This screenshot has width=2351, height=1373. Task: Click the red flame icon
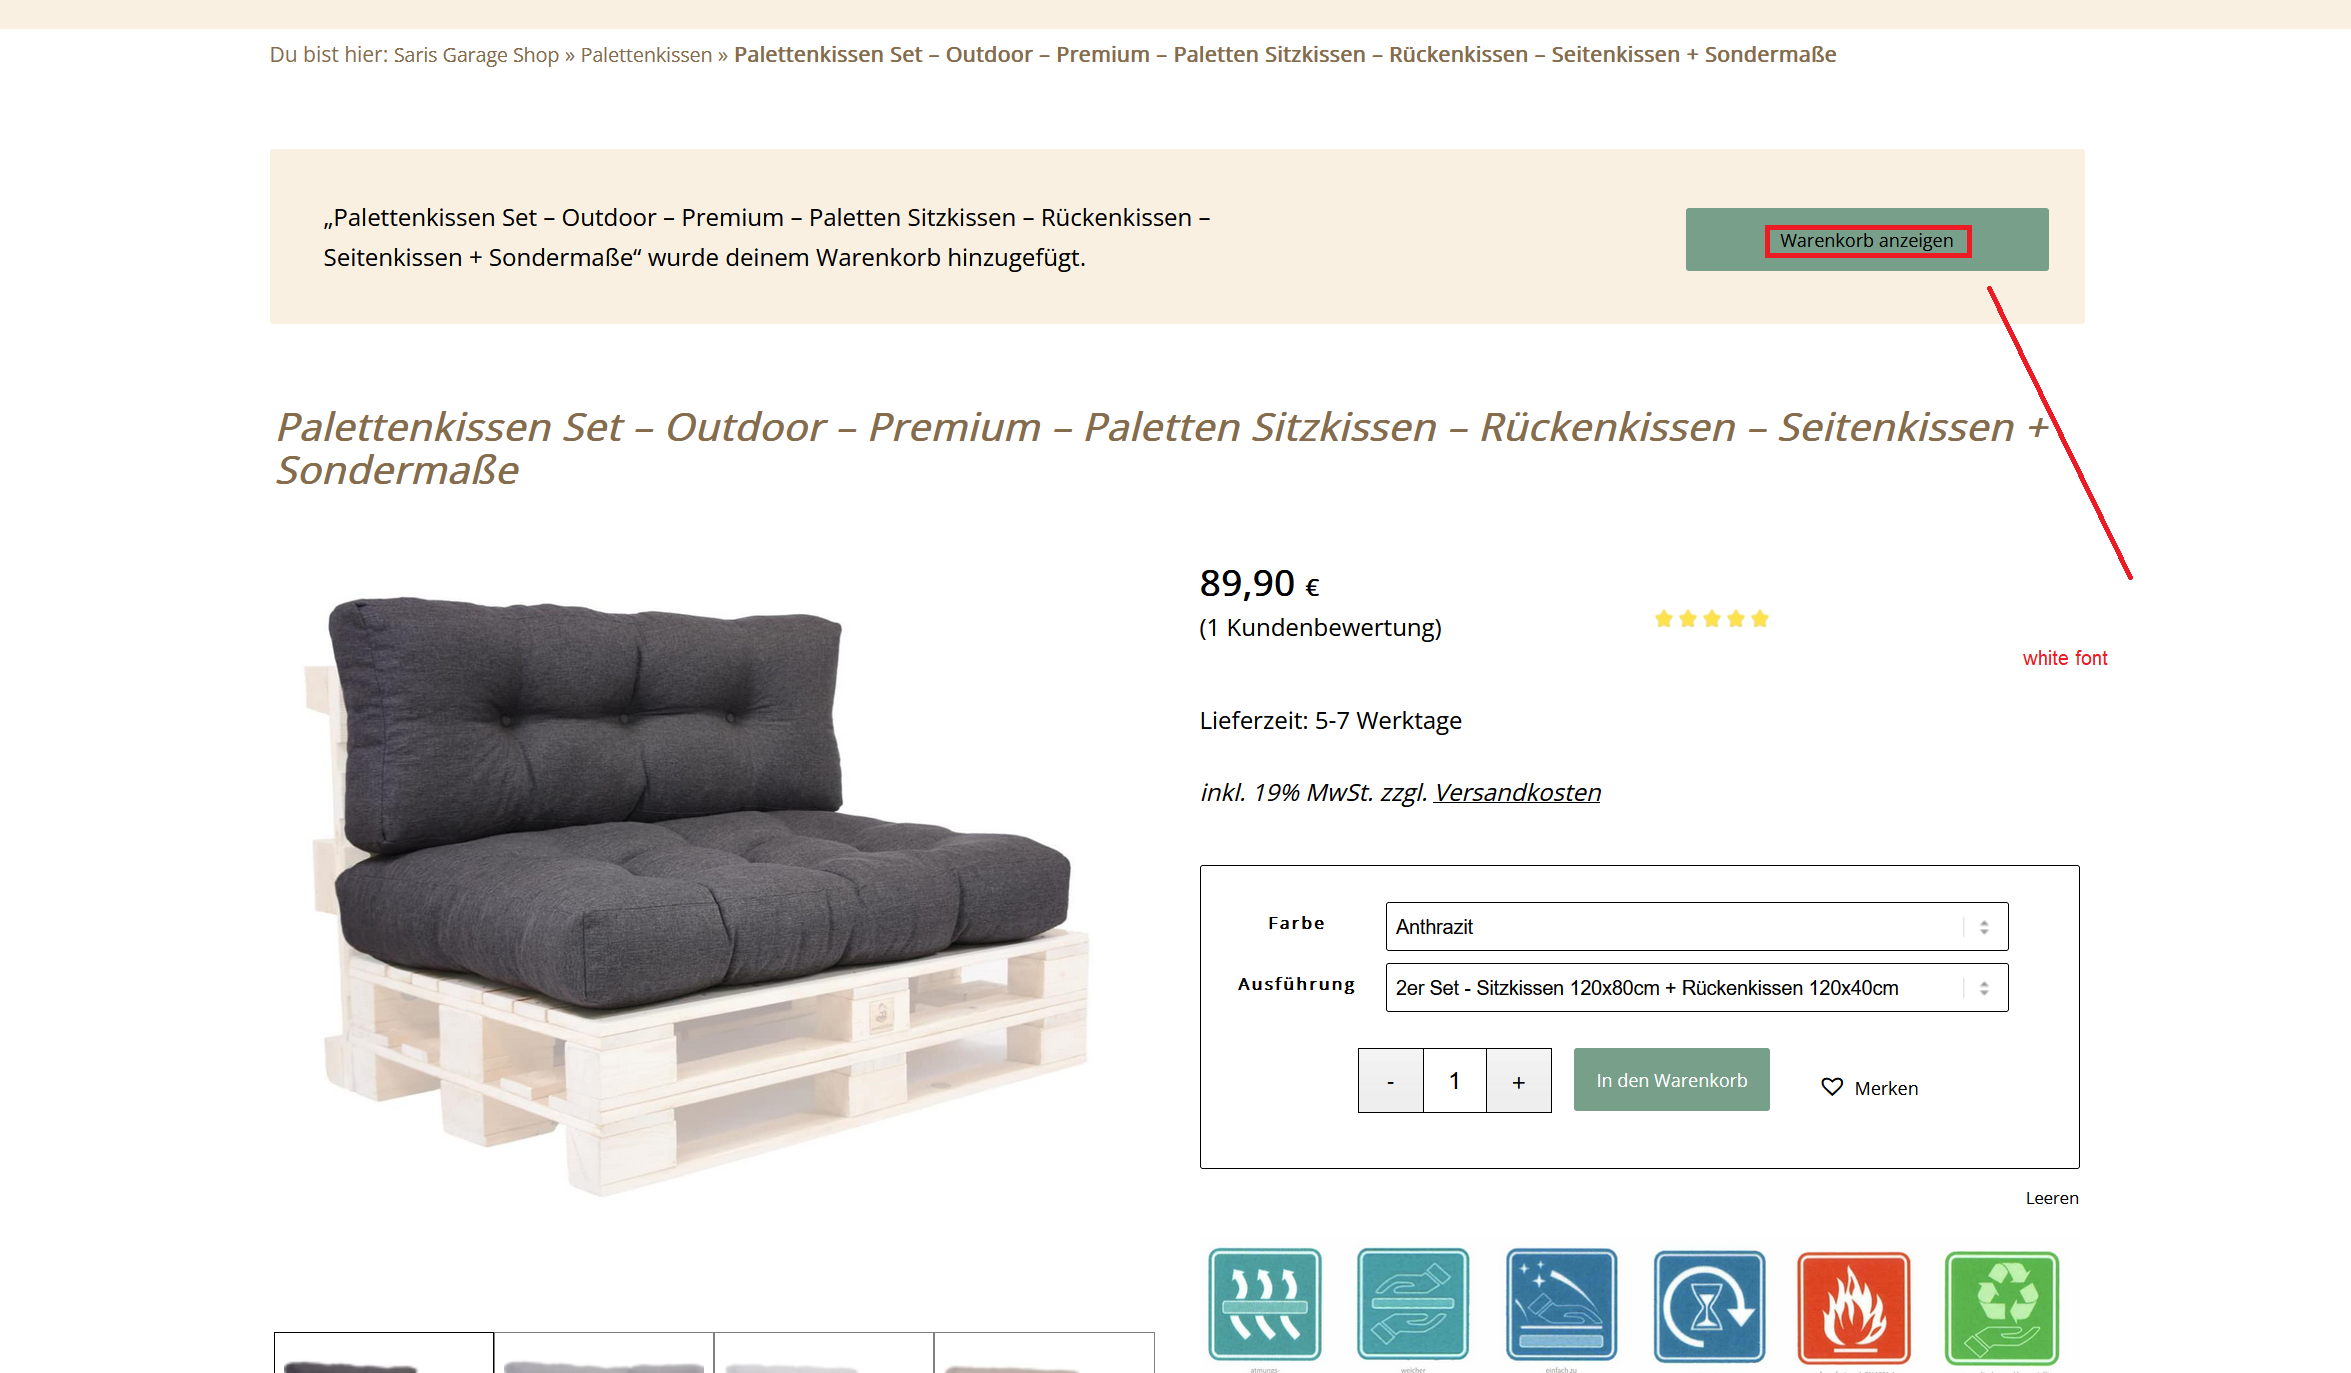point(1854,1307)
